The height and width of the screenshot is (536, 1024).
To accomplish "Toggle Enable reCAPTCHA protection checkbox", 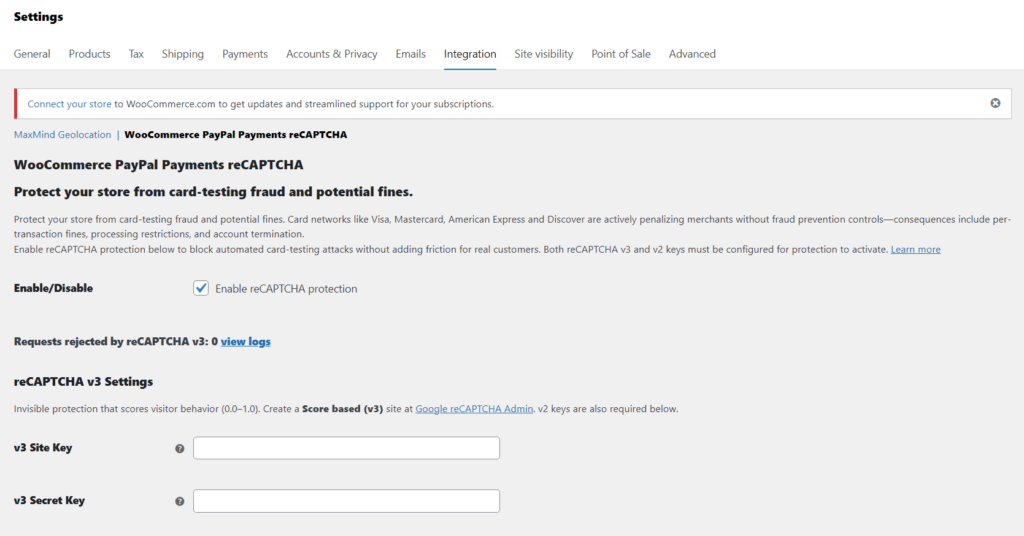I will pos(200,288).
